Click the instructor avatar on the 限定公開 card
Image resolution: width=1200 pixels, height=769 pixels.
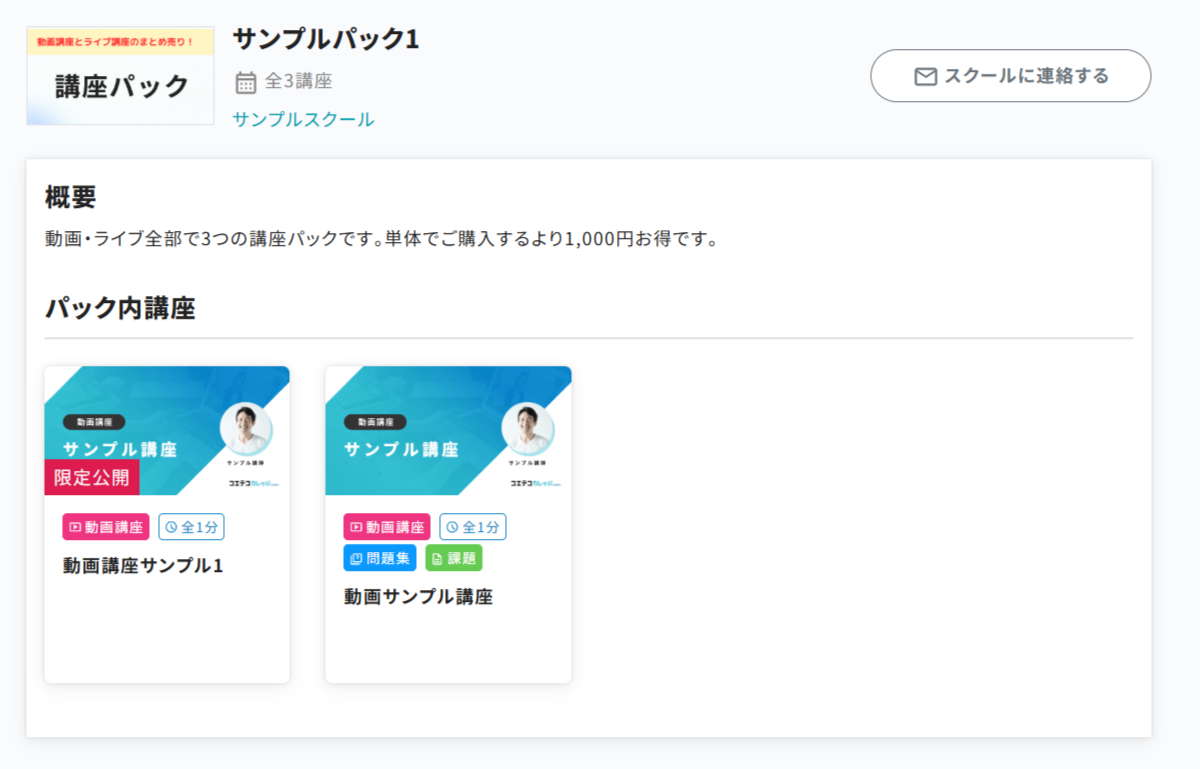tap(246, 428)
